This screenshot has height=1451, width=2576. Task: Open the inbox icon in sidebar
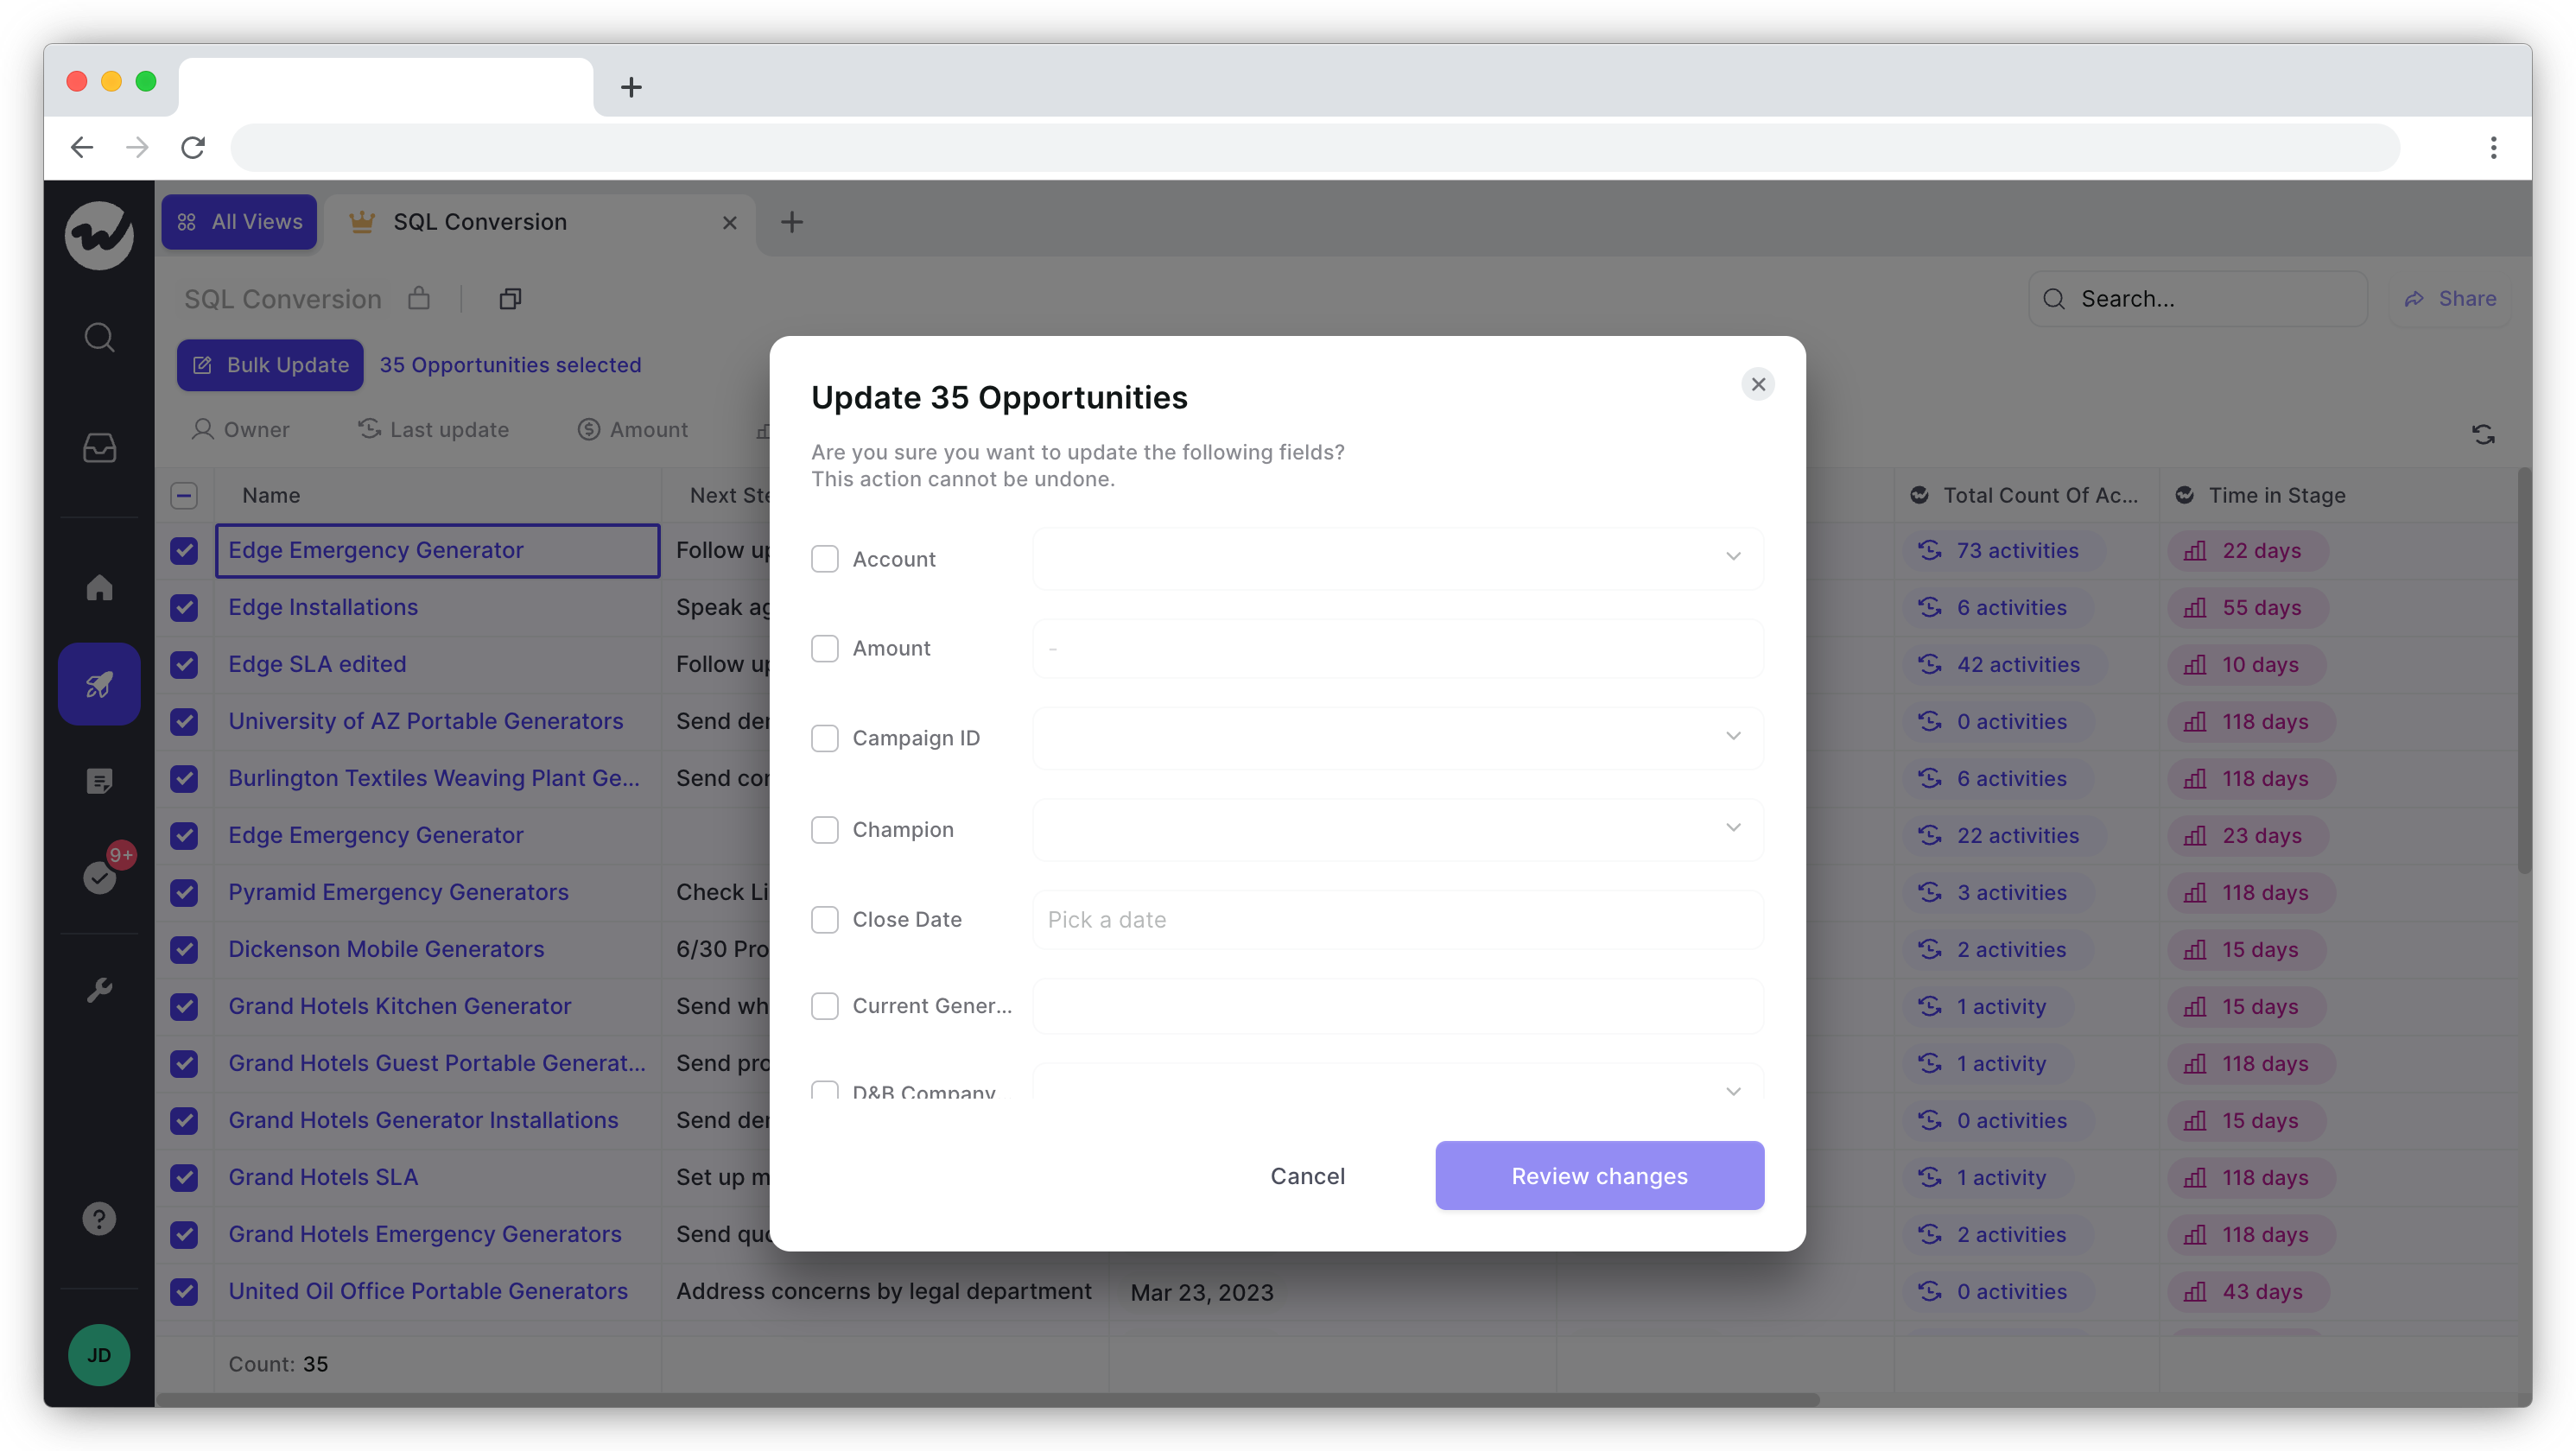[99, 447]
